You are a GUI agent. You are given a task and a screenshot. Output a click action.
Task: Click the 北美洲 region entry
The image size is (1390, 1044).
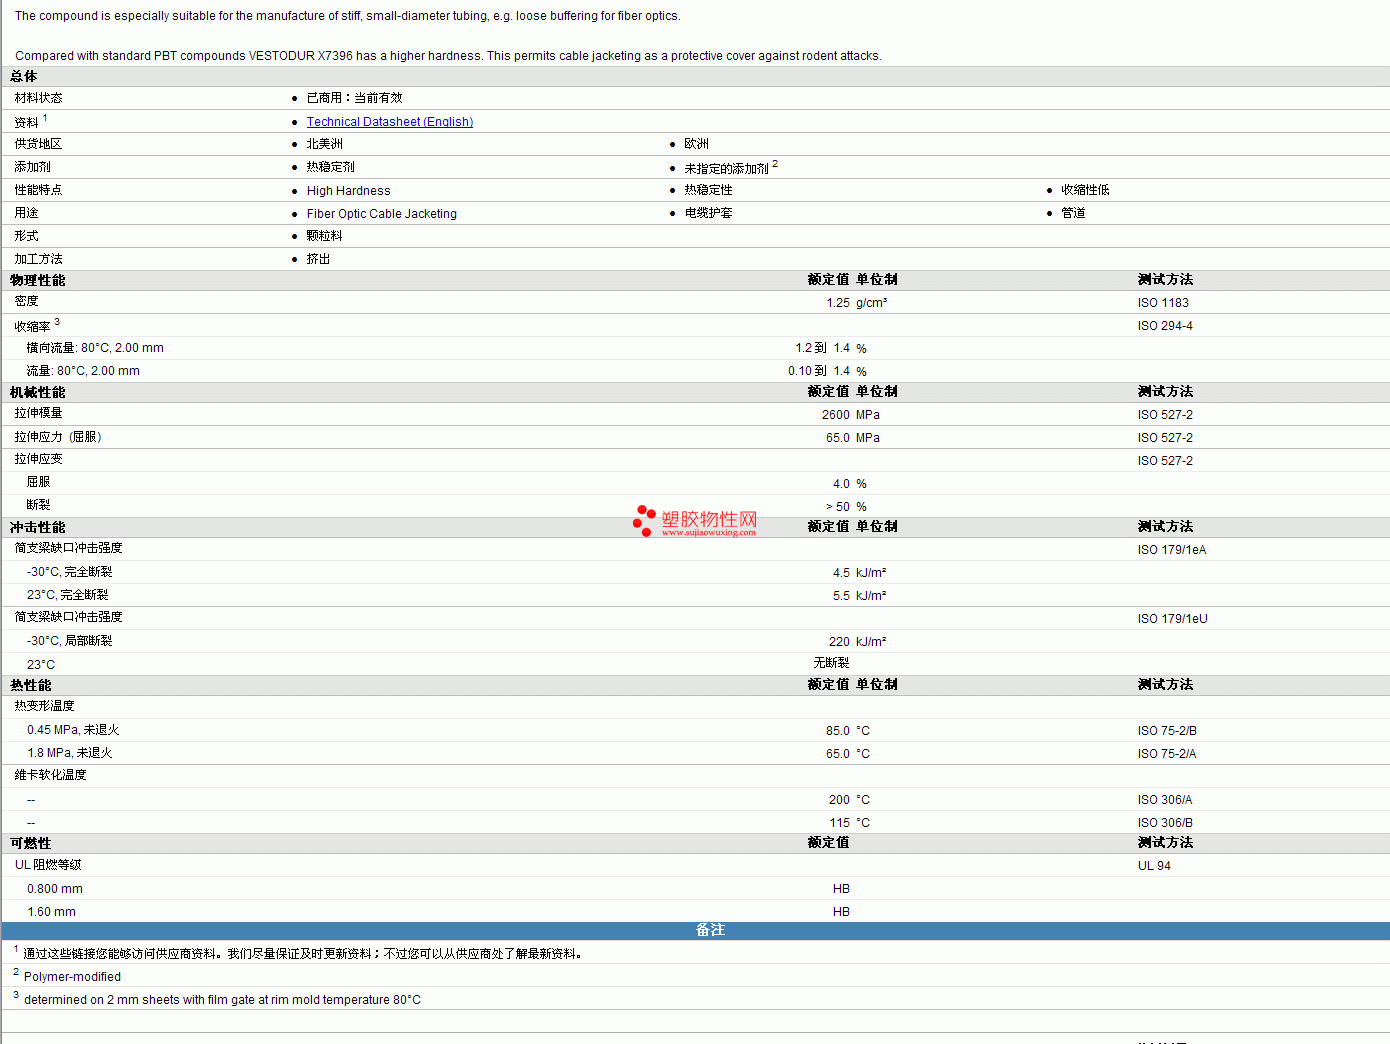point(325,144)
